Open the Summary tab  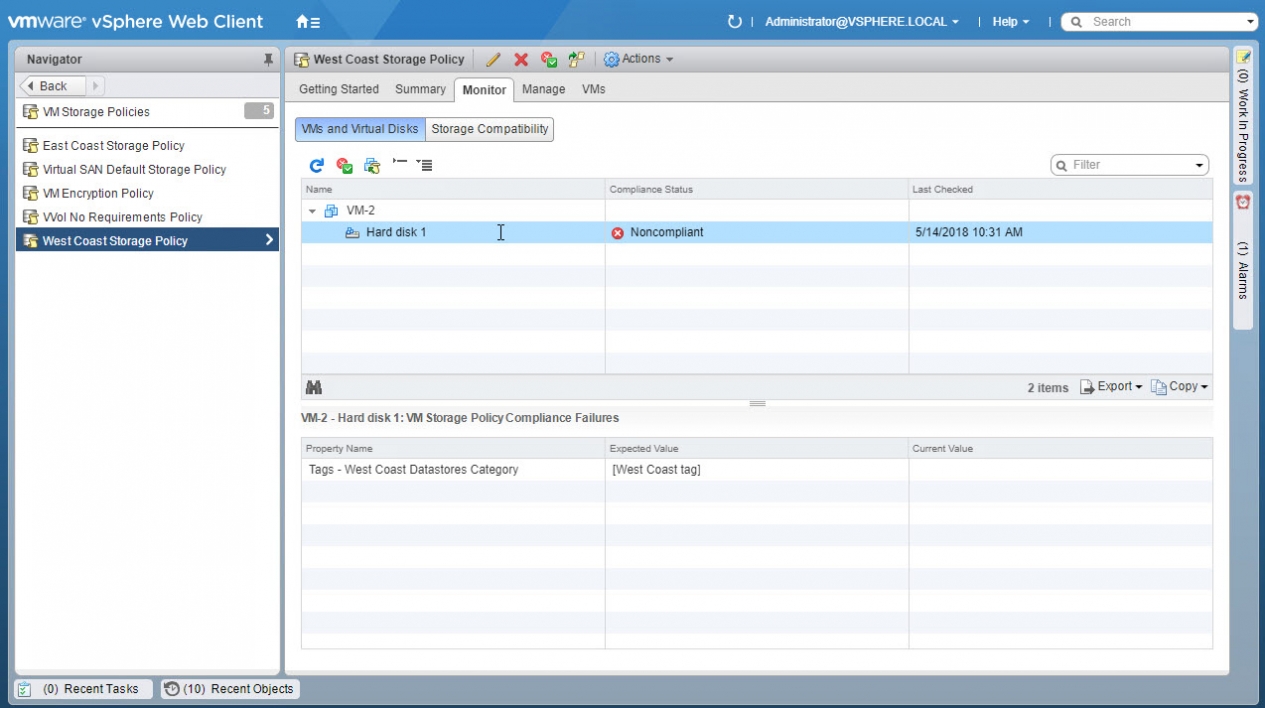pos(420,89)
